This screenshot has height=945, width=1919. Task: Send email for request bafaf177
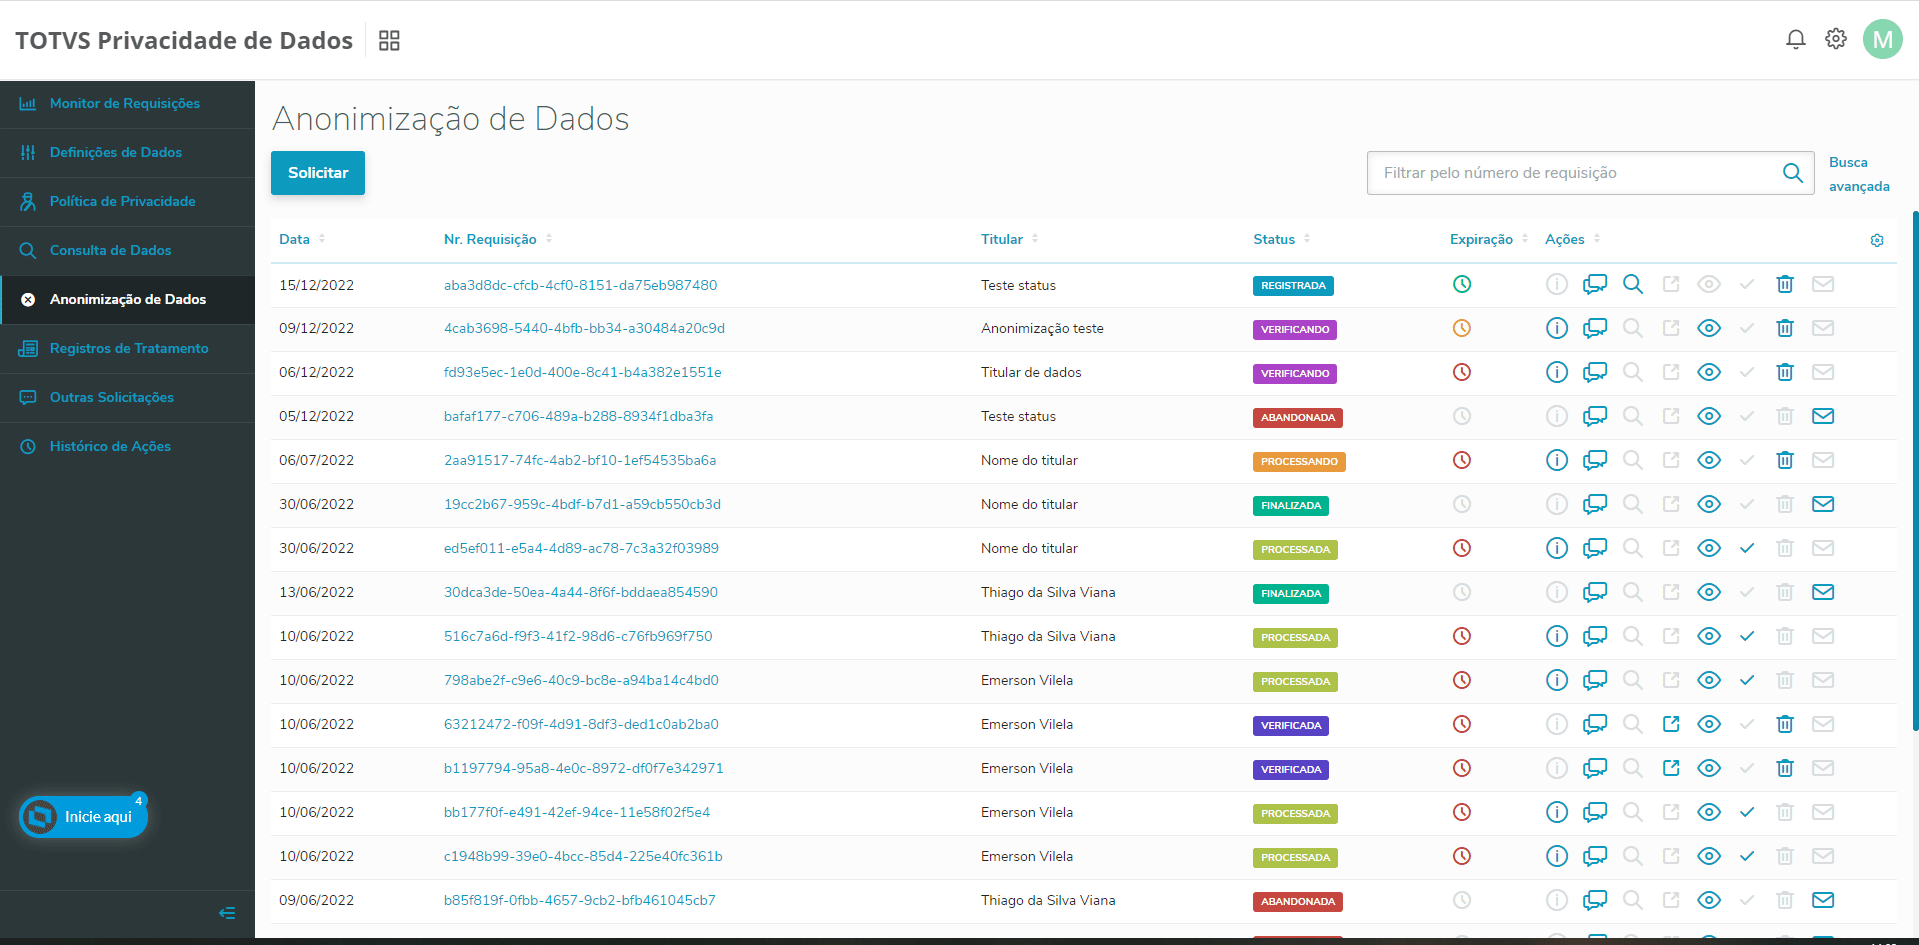1823,416
